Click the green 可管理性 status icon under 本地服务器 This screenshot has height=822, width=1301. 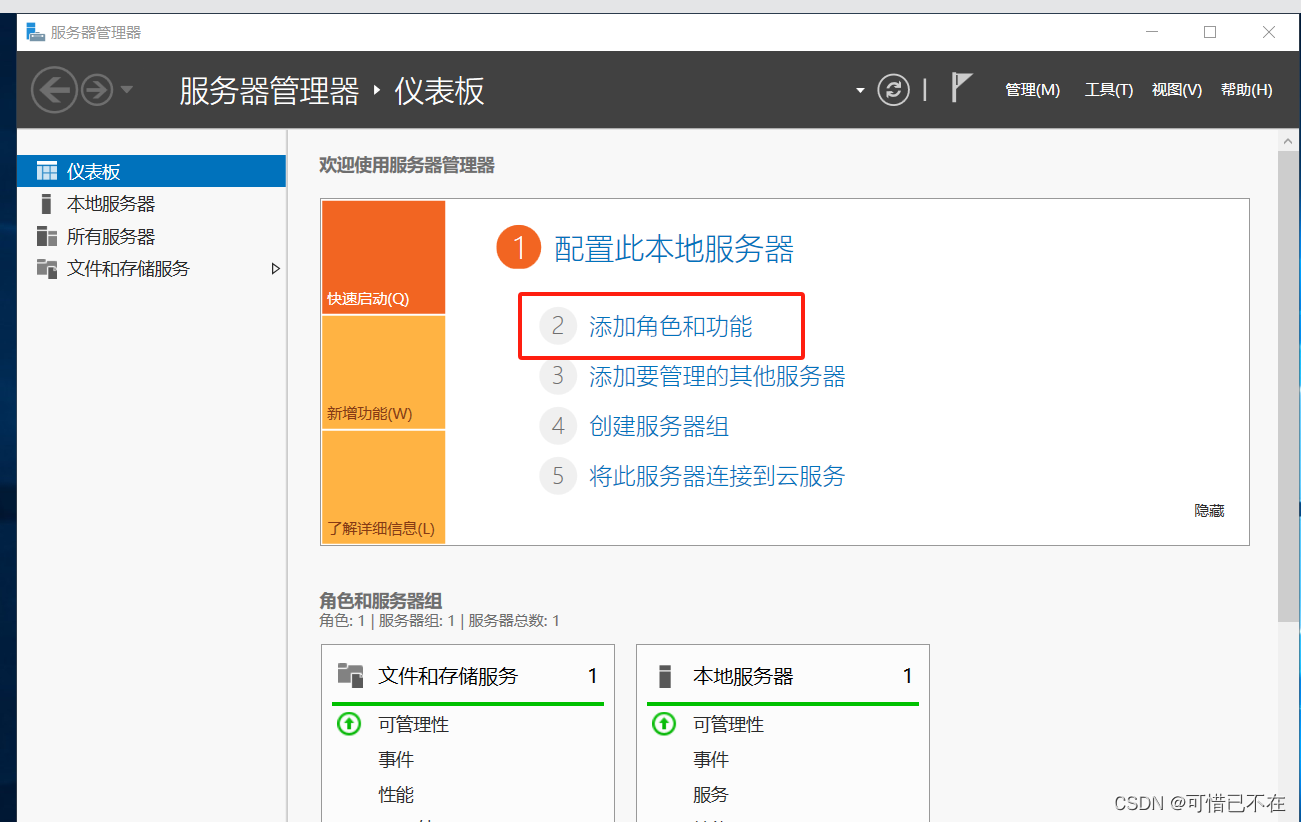(x=664, y=724)
